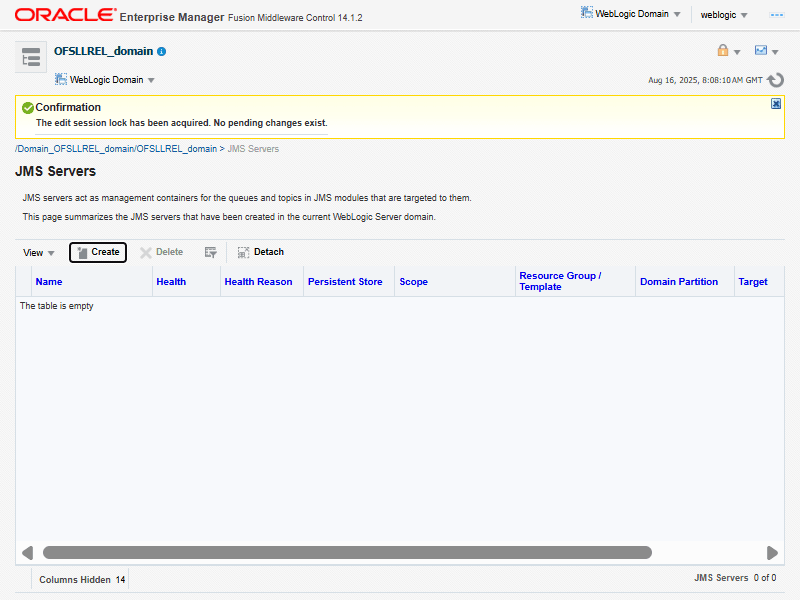Image resolution: width=800 pixels, height=600 pixels.
Task: Click the horizontal scrollbar thumb
Action: (347, 553)
